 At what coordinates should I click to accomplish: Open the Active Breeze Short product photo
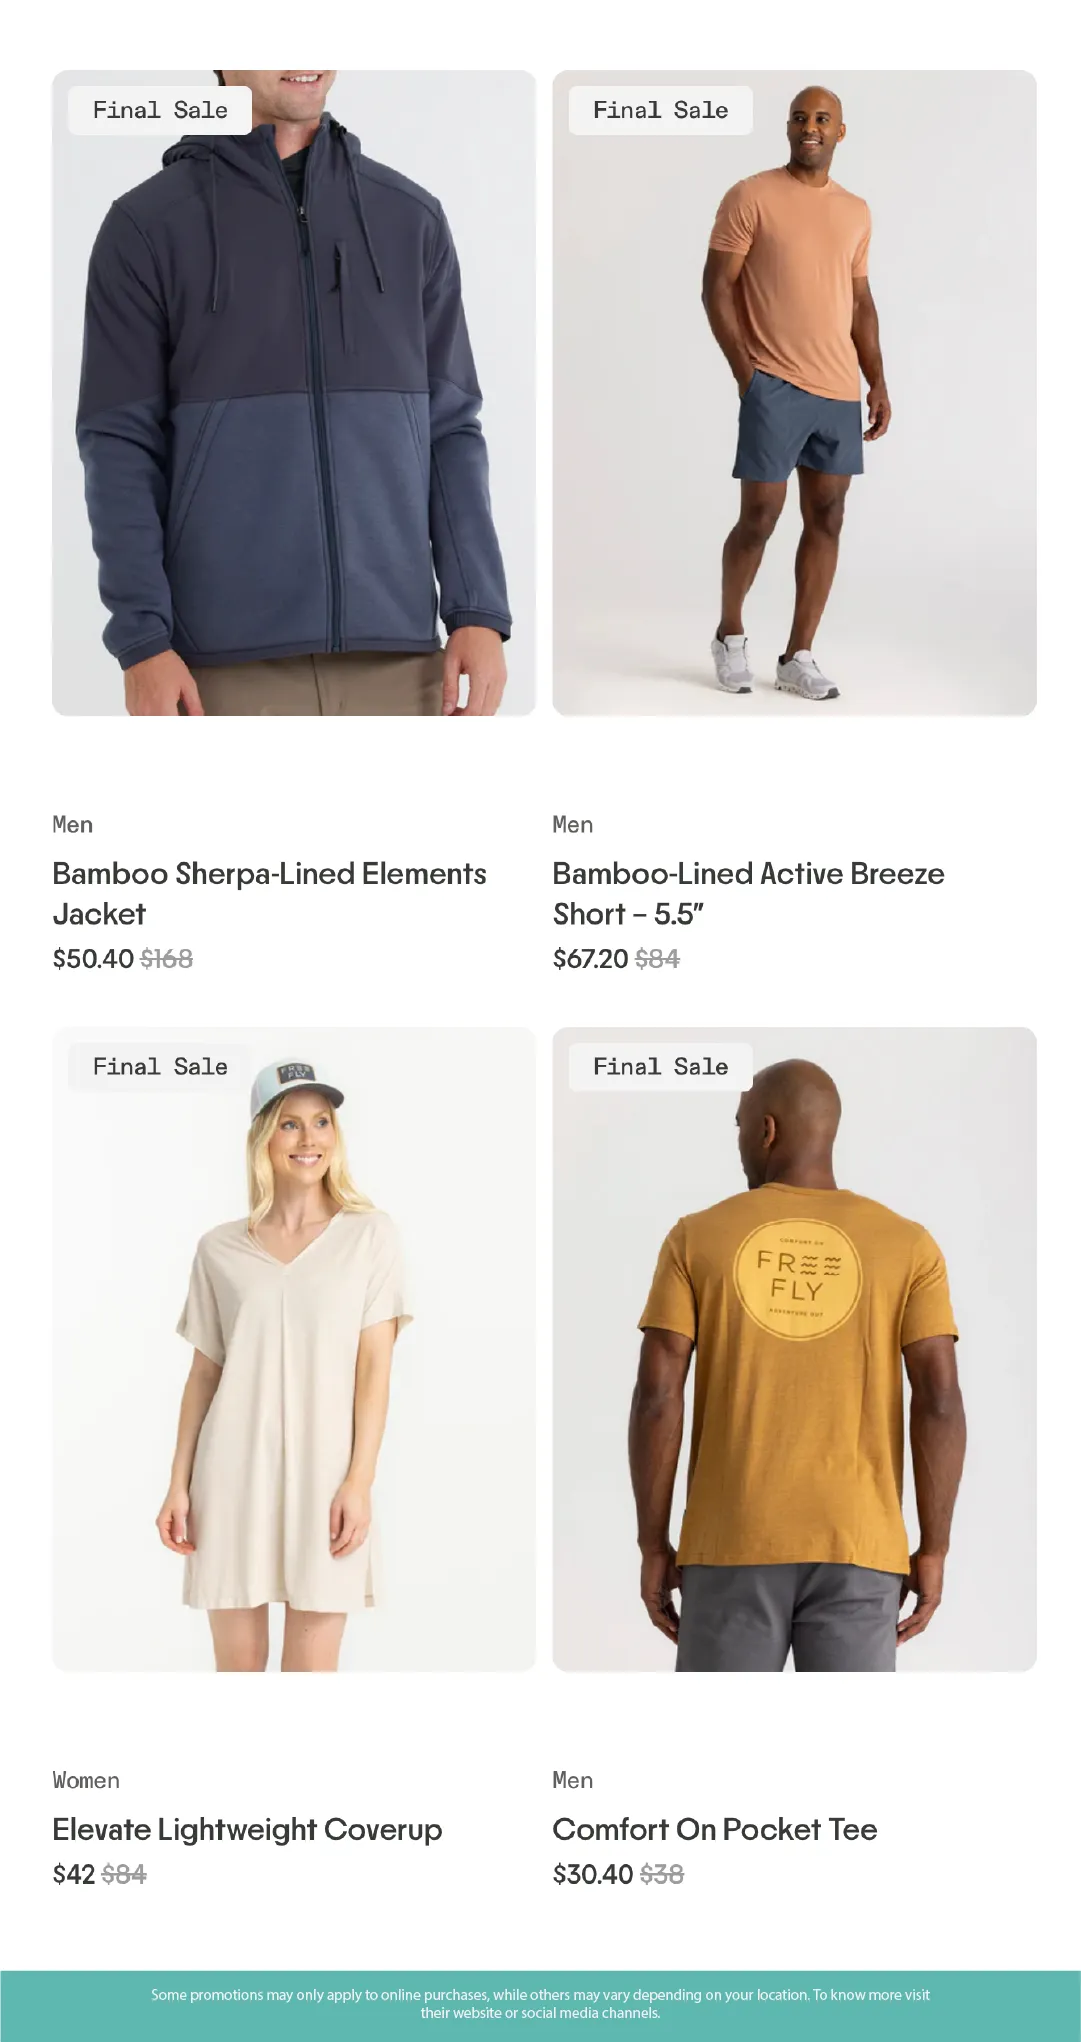point(794,393)
